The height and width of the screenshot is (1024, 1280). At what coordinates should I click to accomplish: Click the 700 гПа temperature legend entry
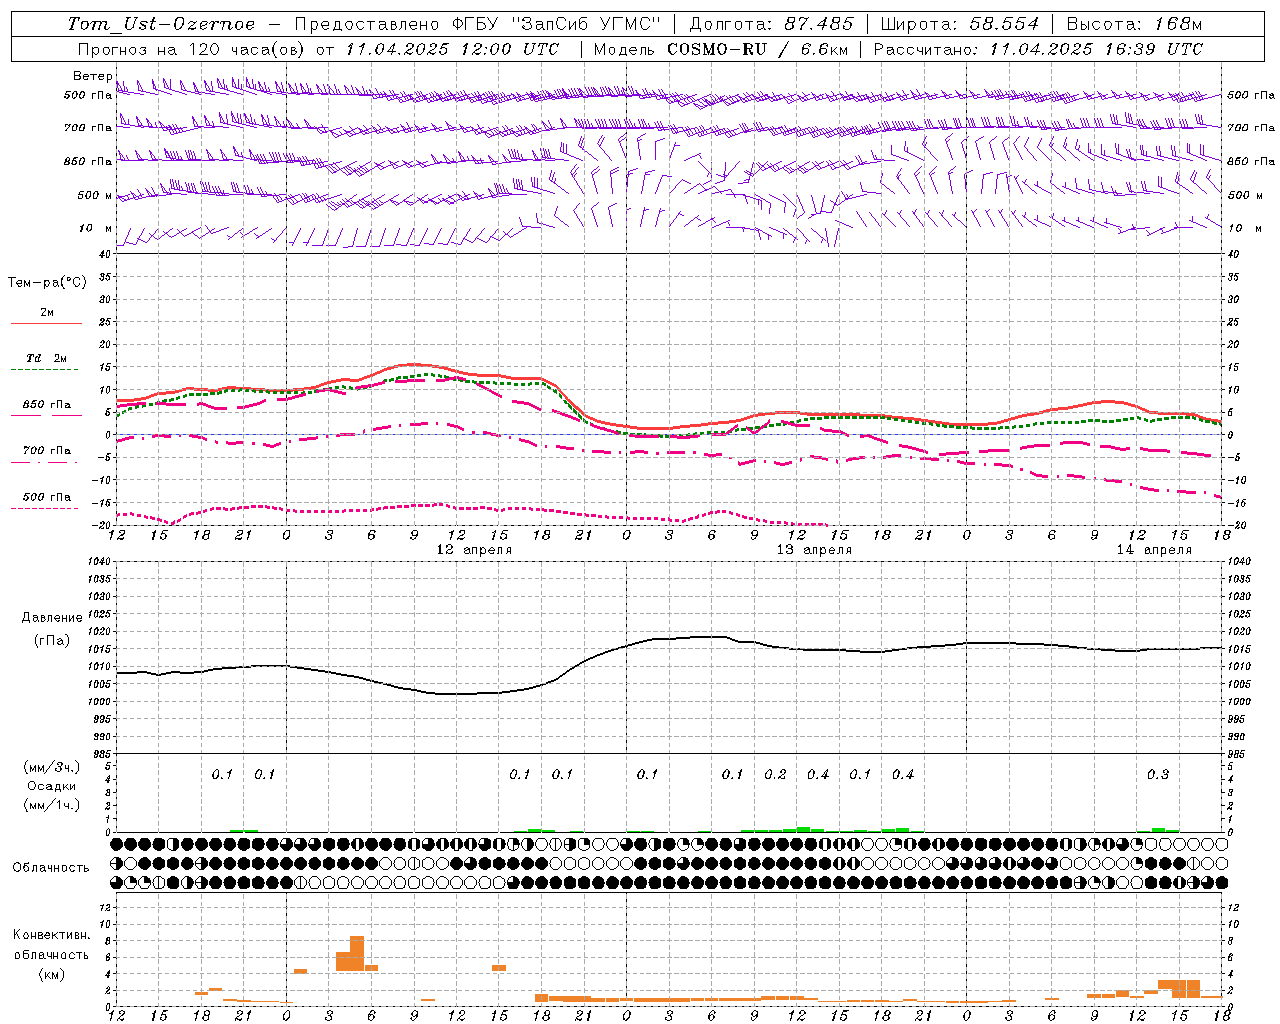[x=46, y=451]
